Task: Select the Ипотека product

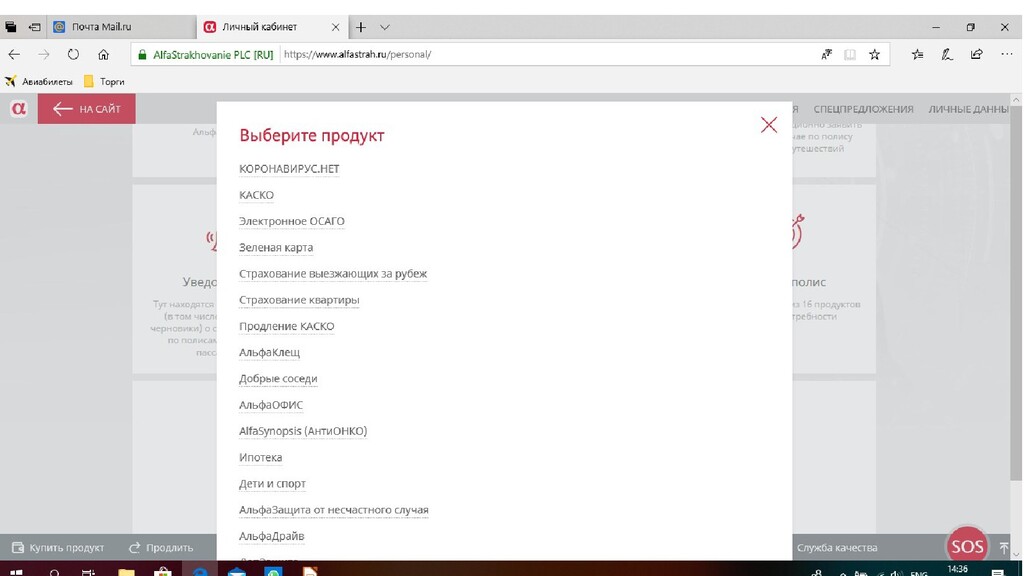Action: [261, 457]
